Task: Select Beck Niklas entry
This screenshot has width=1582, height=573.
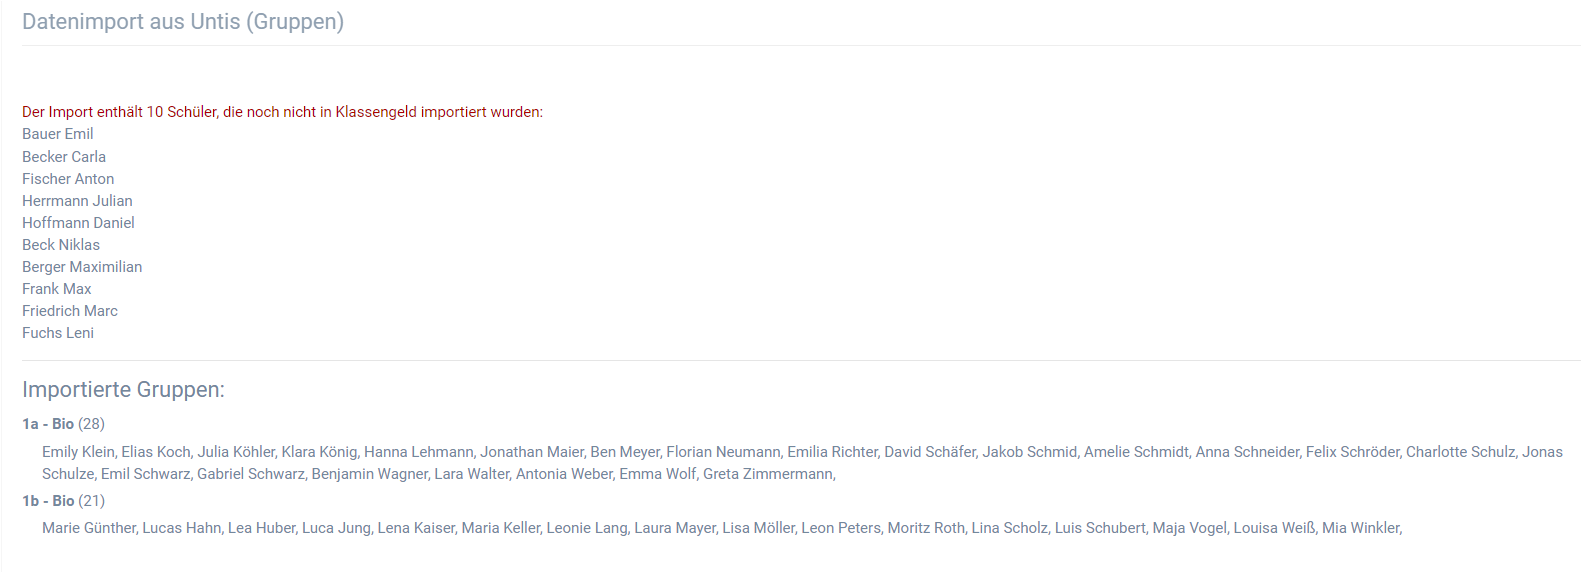Action: click(61, 245)
